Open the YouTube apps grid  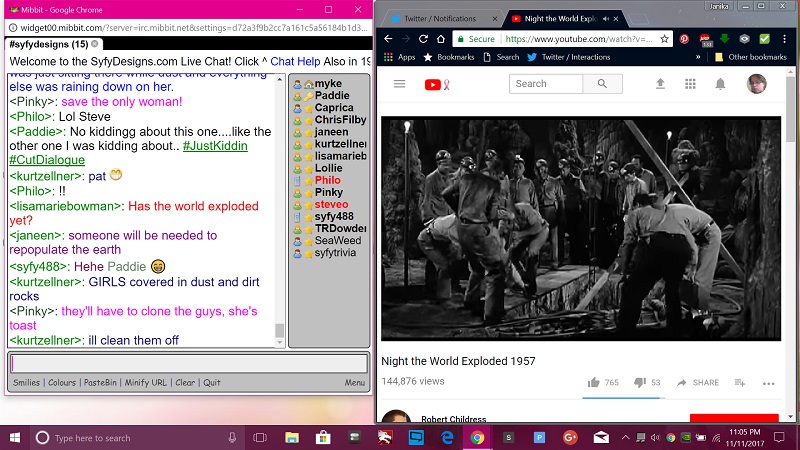690,84
